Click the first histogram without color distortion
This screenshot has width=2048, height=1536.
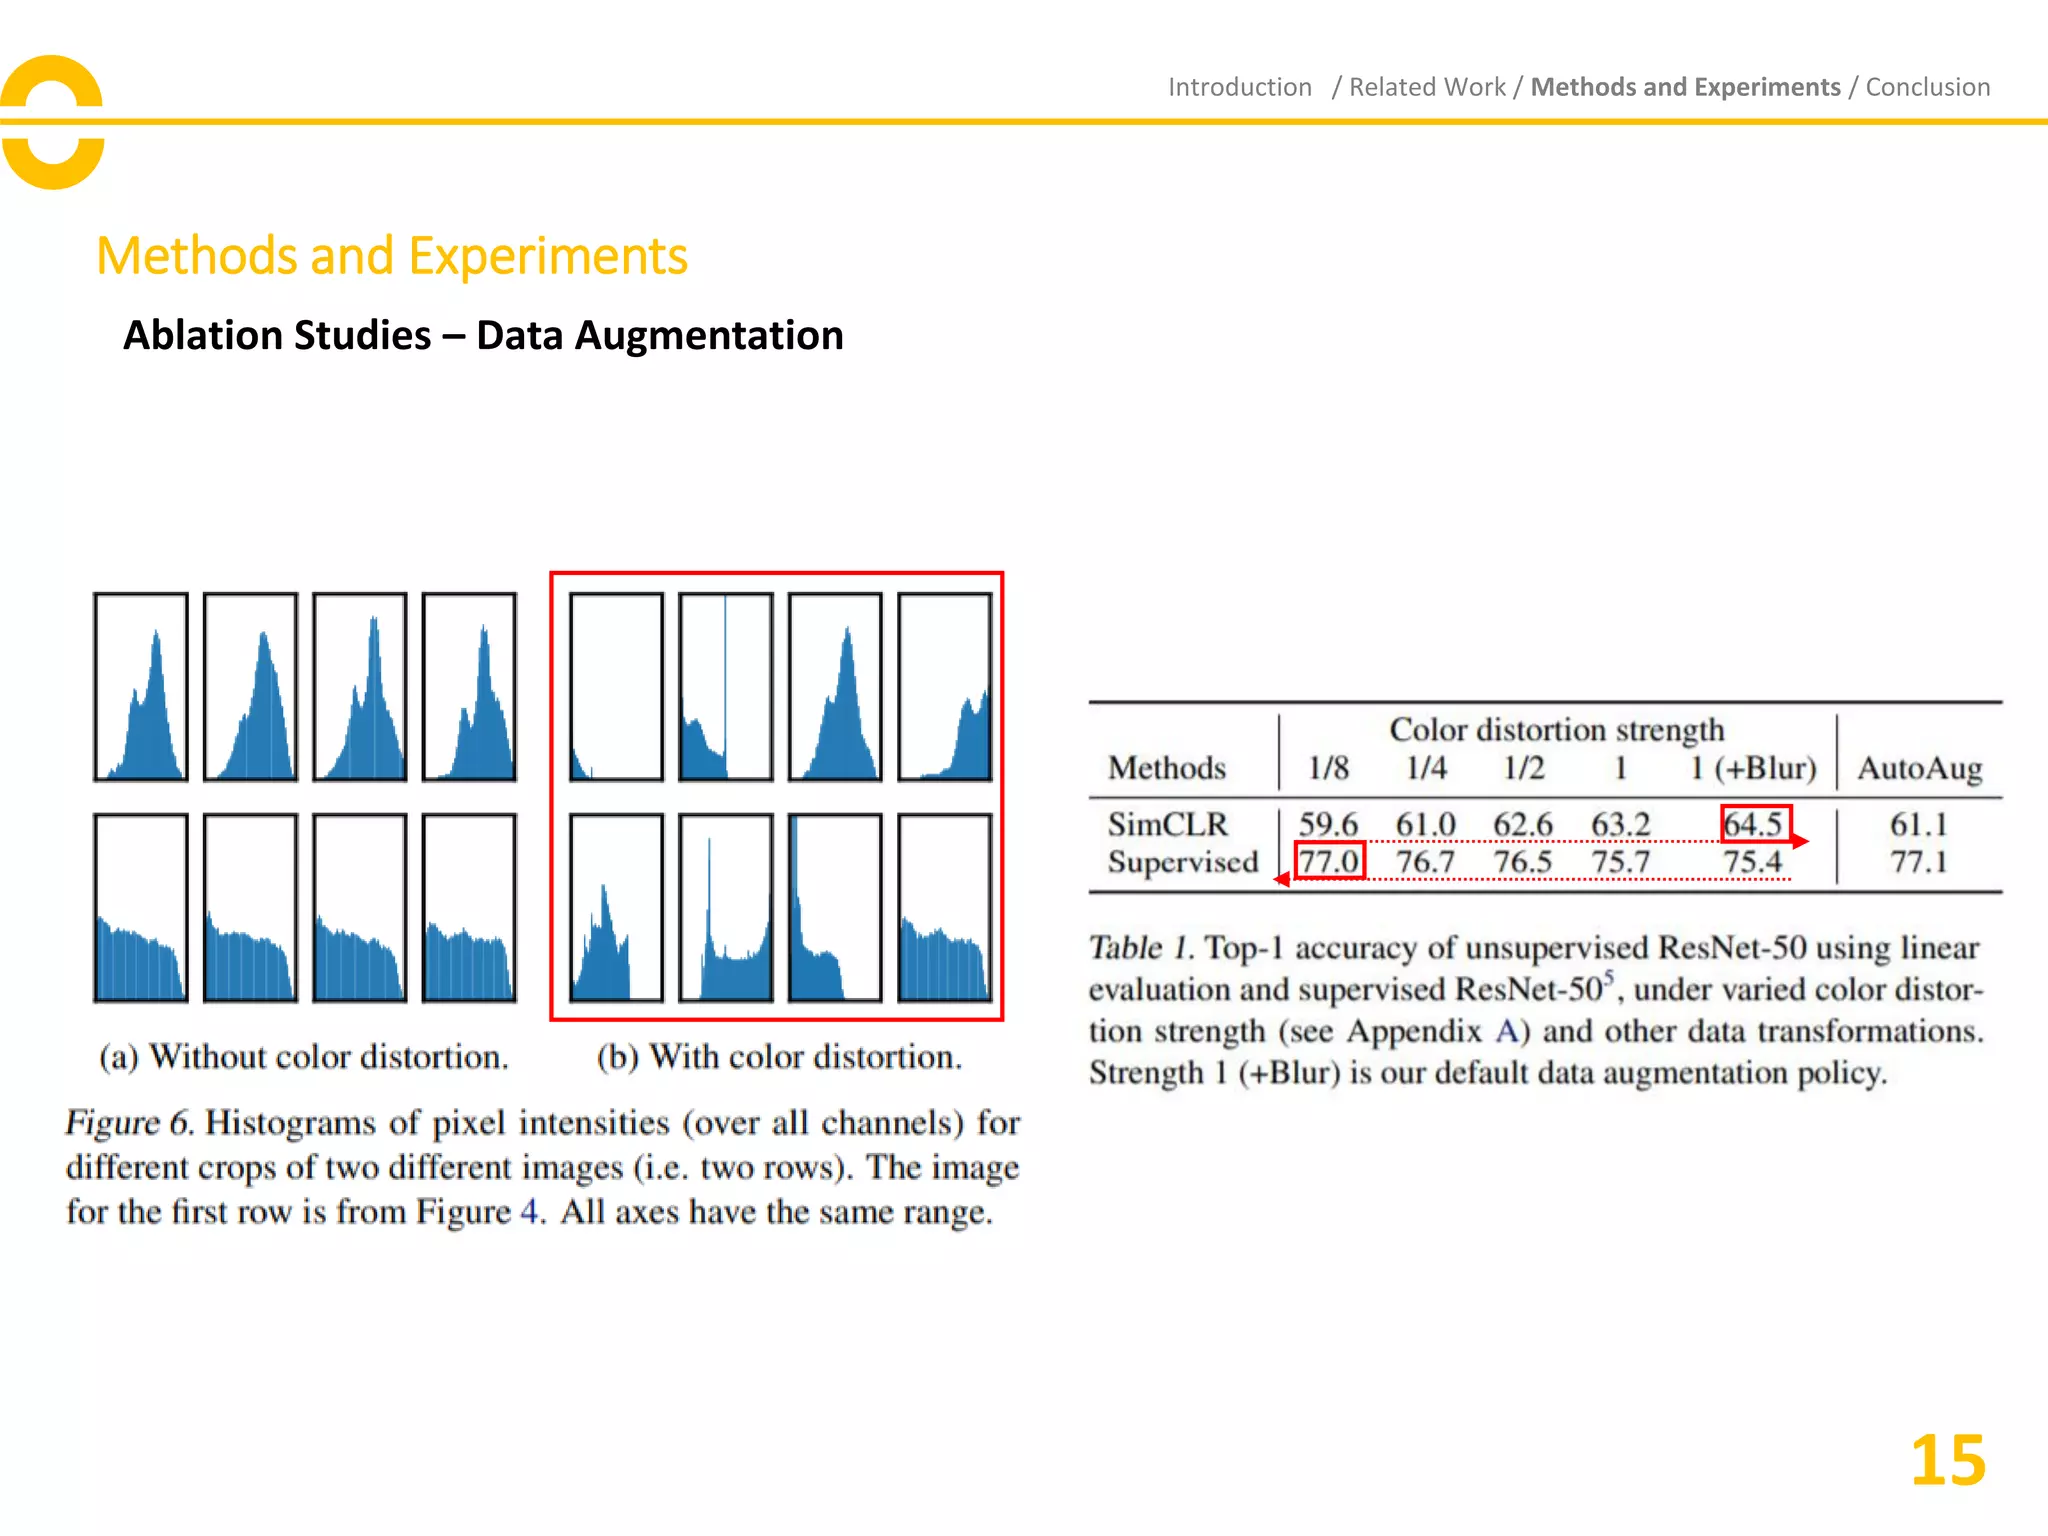click(x=141, y=687)
